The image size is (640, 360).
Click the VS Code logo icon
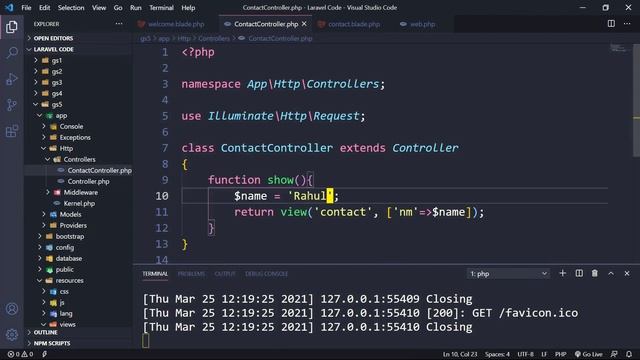pos(9,7)
